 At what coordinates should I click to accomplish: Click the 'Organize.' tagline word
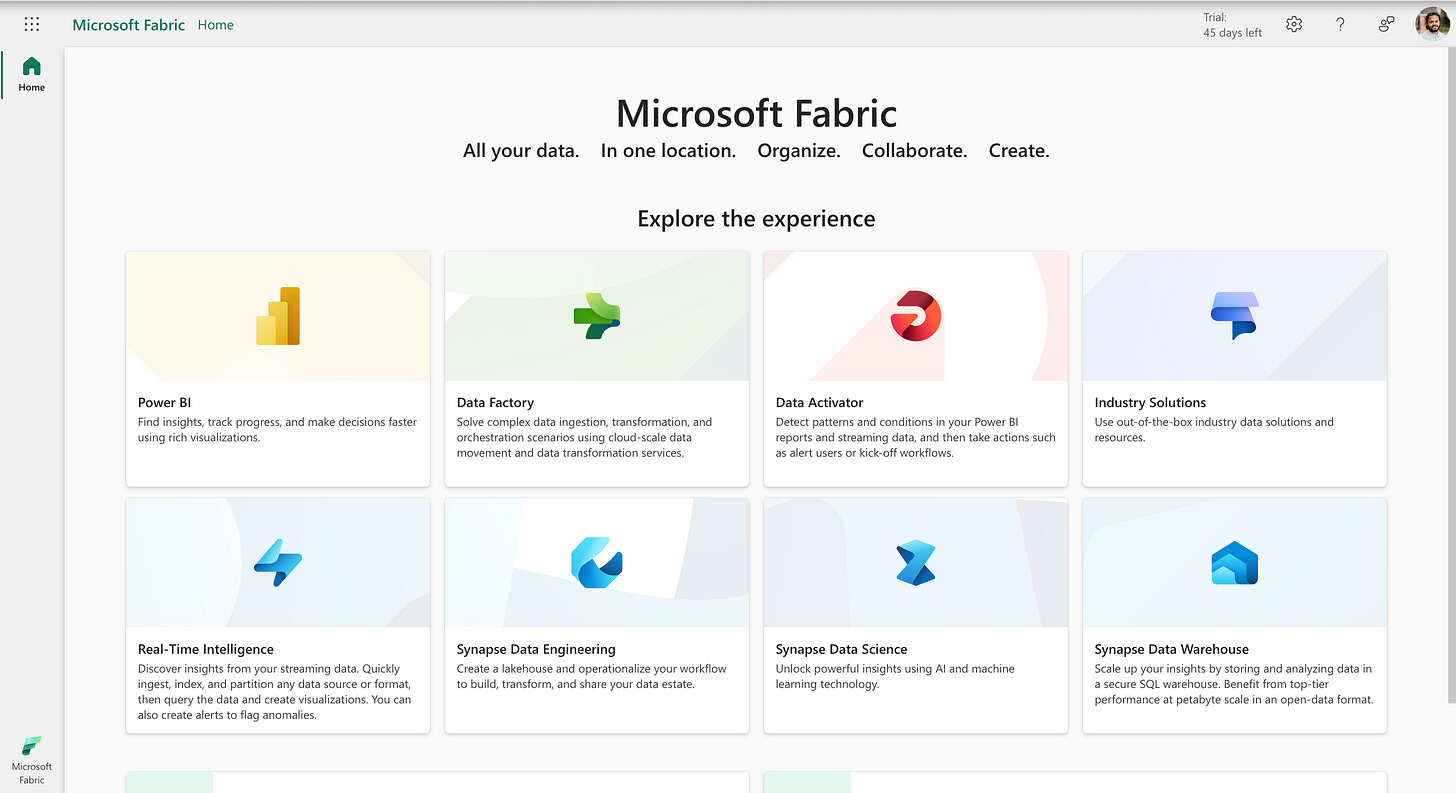(799, 151)
